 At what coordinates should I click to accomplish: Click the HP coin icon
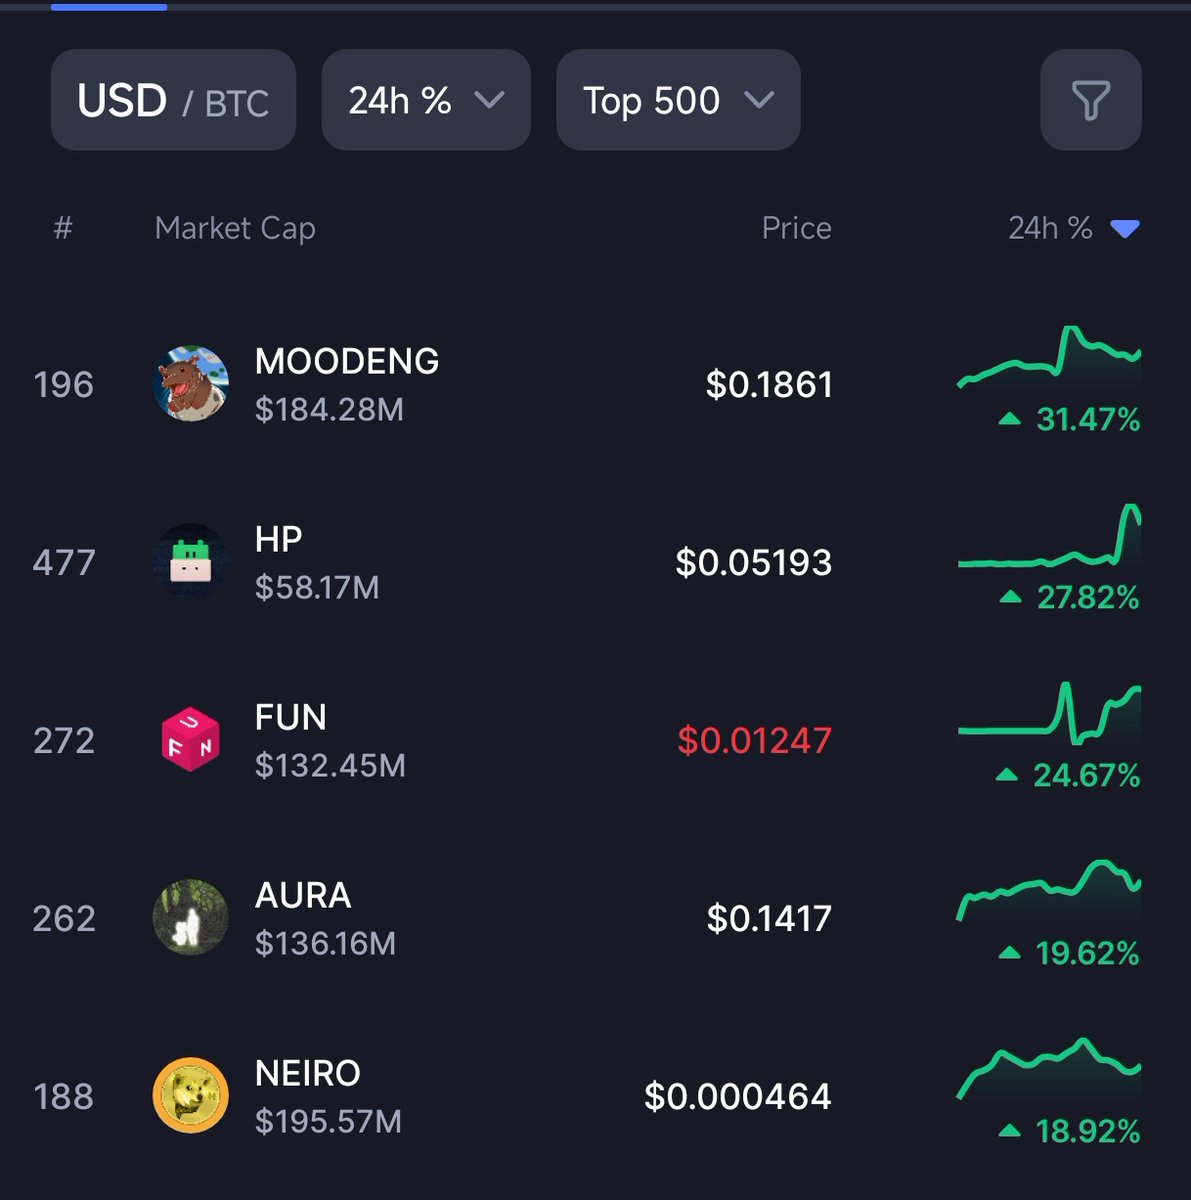[191, 562]
